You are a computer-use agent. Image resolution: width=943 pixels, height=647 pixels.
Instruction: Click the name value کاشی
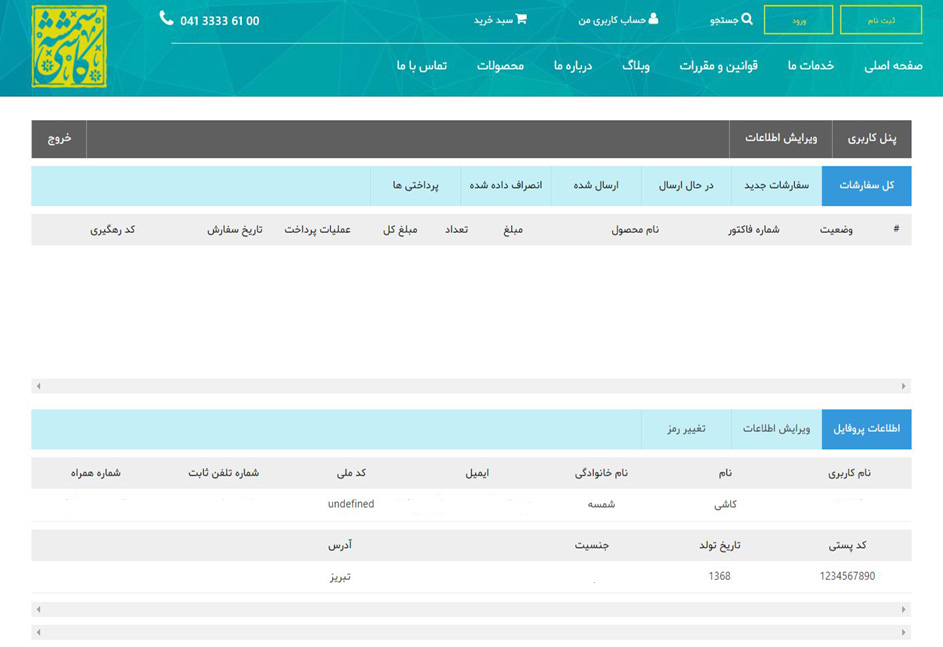(x=725, y=504)
